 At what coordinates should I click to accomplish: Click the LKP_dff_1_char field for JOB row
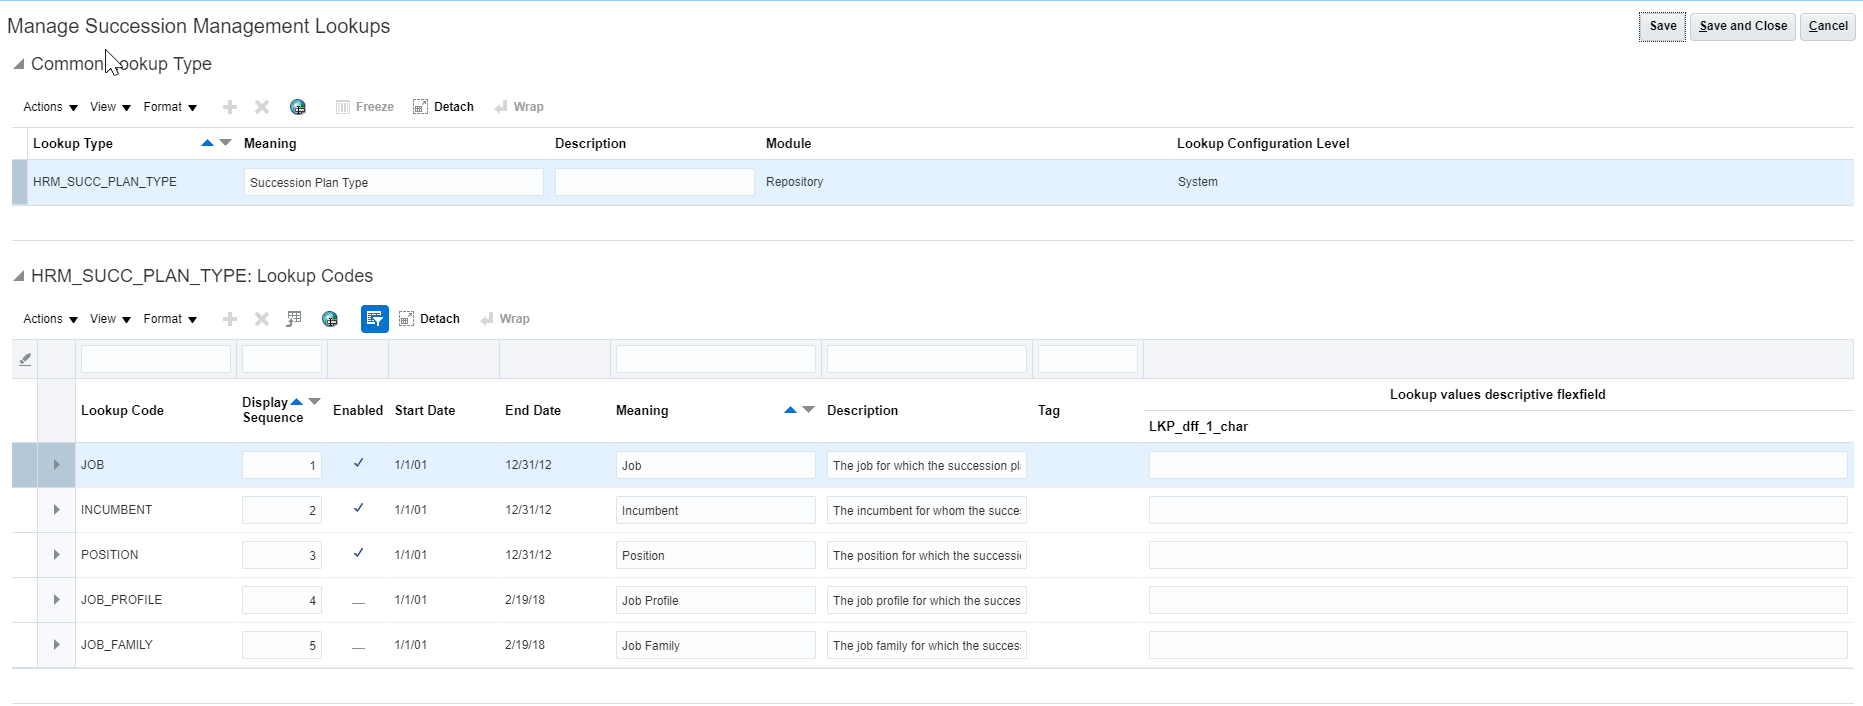[x=1498, y=465]
